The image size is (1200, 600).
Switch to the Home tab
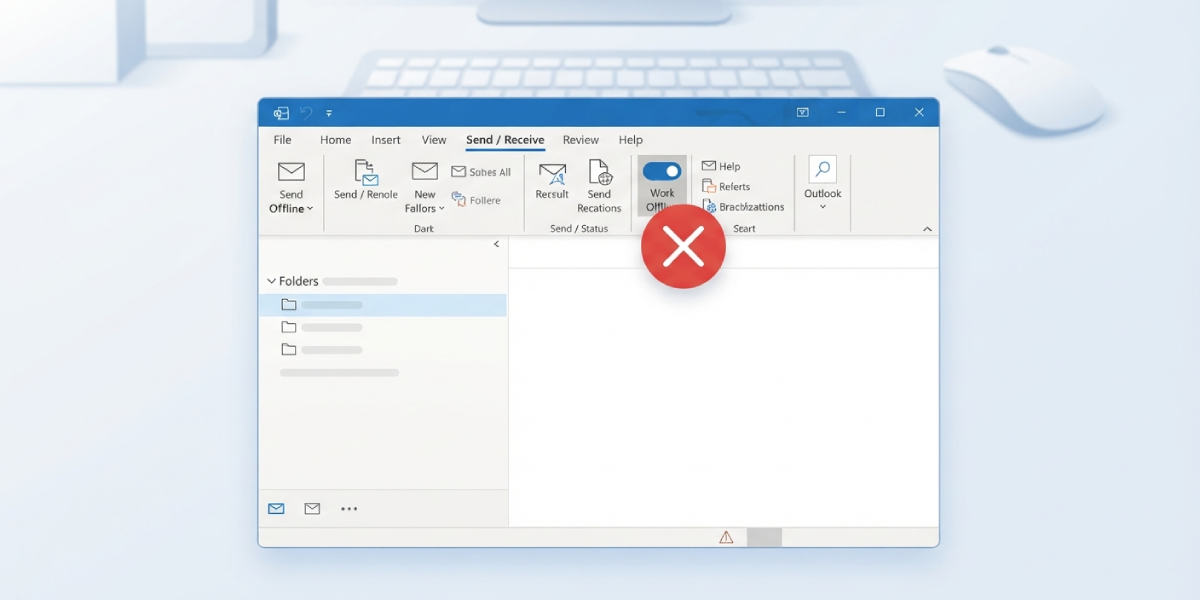click(x=335, y=140)
